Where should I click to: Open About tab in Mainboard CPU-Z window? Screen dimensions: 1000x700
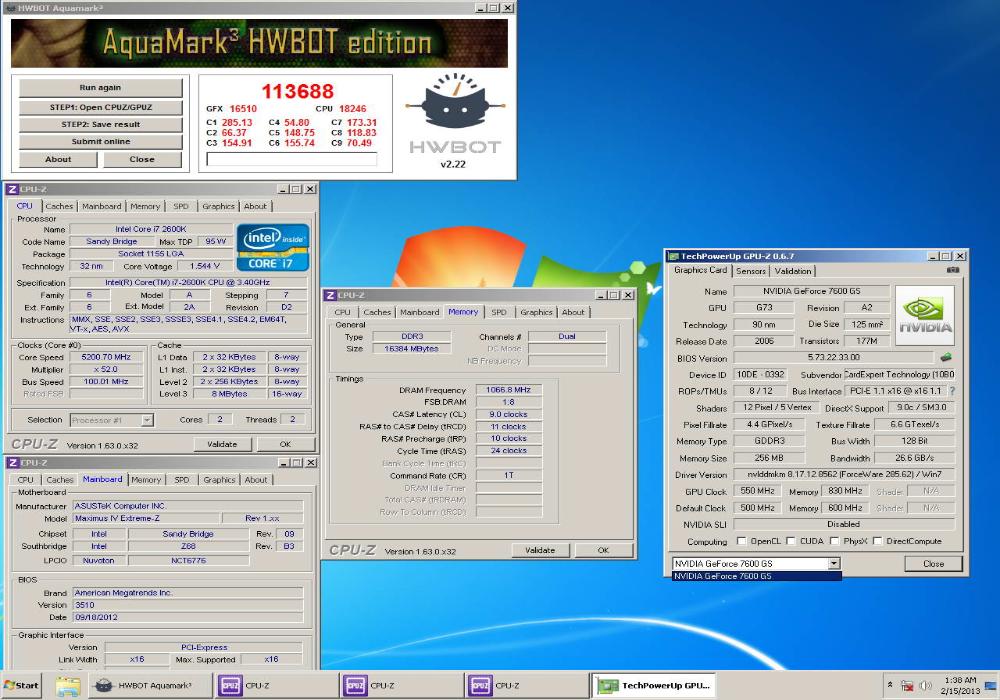coord(256,480)
